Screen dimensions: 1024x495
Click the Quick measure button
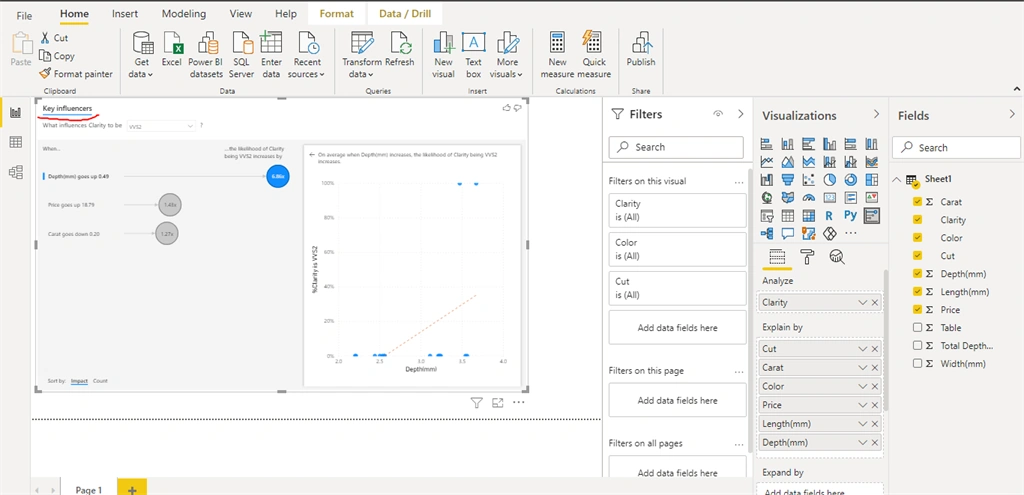tap(594, 55)
